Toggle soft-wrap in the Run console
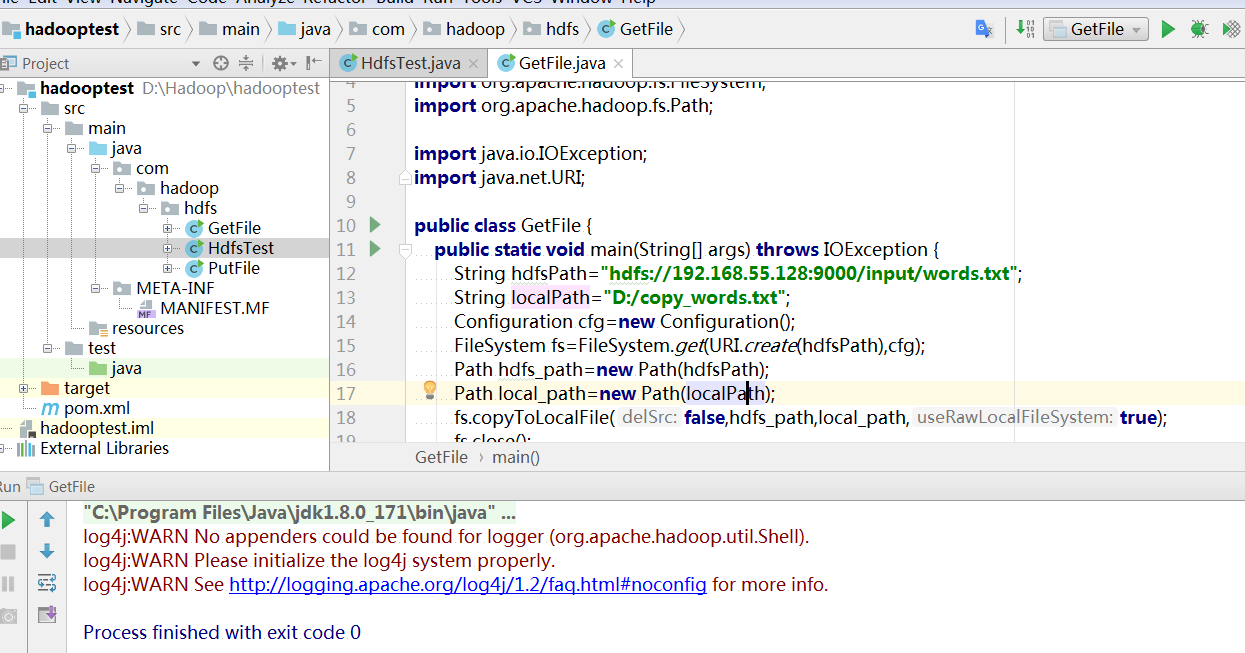1245x653 pixels. tap(47, 583)
